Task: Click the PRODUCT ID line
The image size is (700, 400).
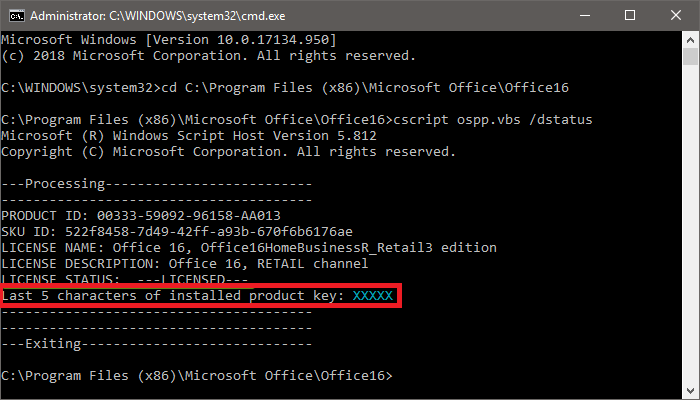Action: 141,215
